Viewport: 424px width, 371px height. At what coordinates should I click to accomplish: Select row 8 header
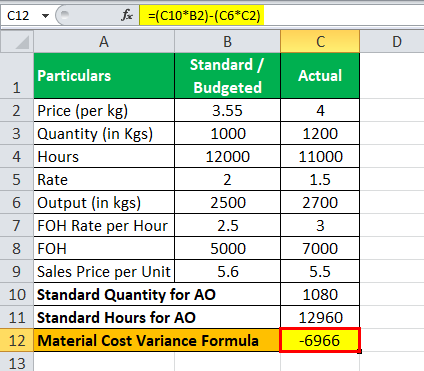tap(17, 248)
